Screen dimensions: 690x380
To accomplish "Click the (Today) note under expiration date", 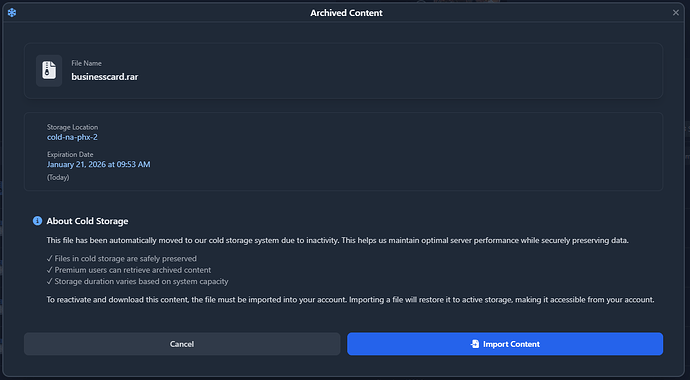I will [58, 177].
